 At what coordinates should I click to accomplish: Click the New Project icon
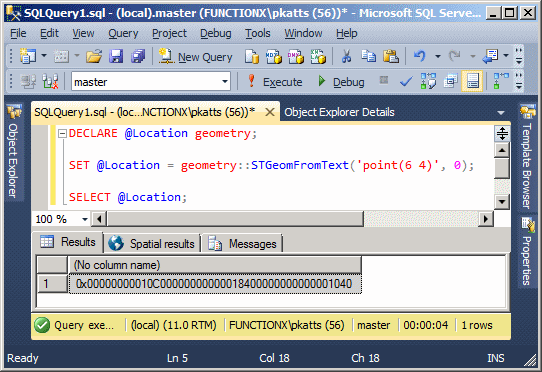(28, 56)
